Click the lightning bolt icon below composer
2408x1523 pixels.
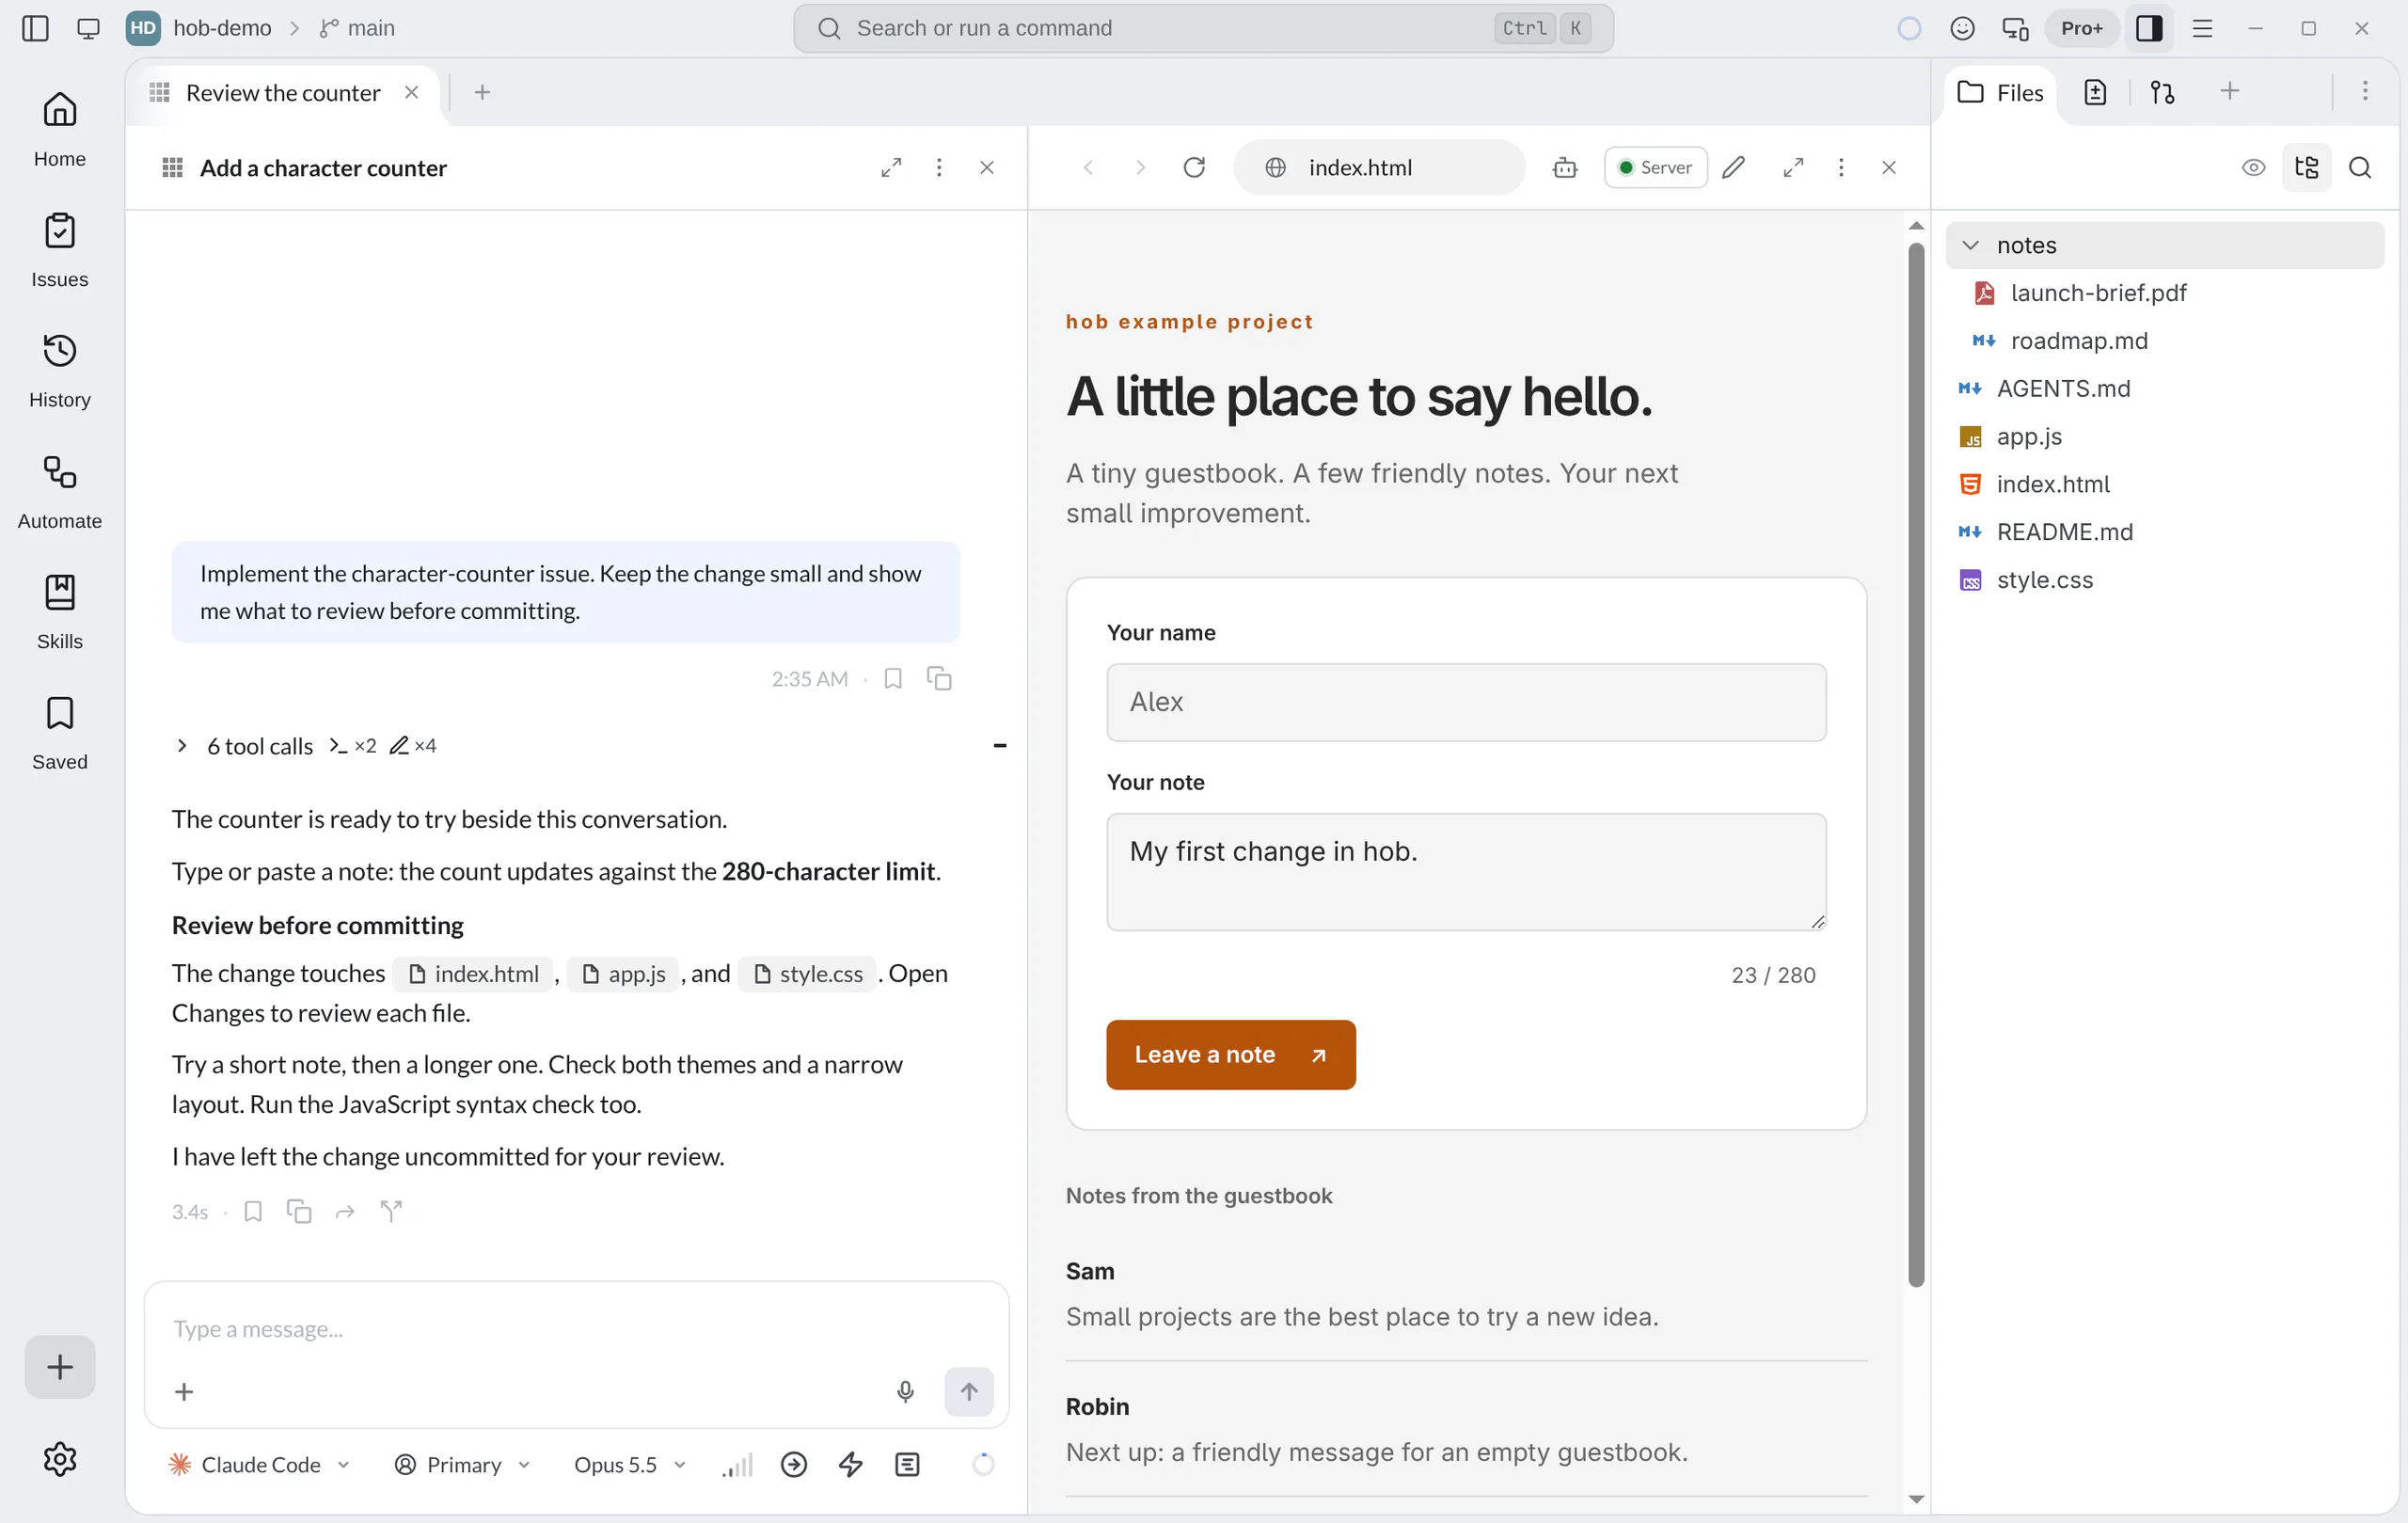click(850, 1464)
